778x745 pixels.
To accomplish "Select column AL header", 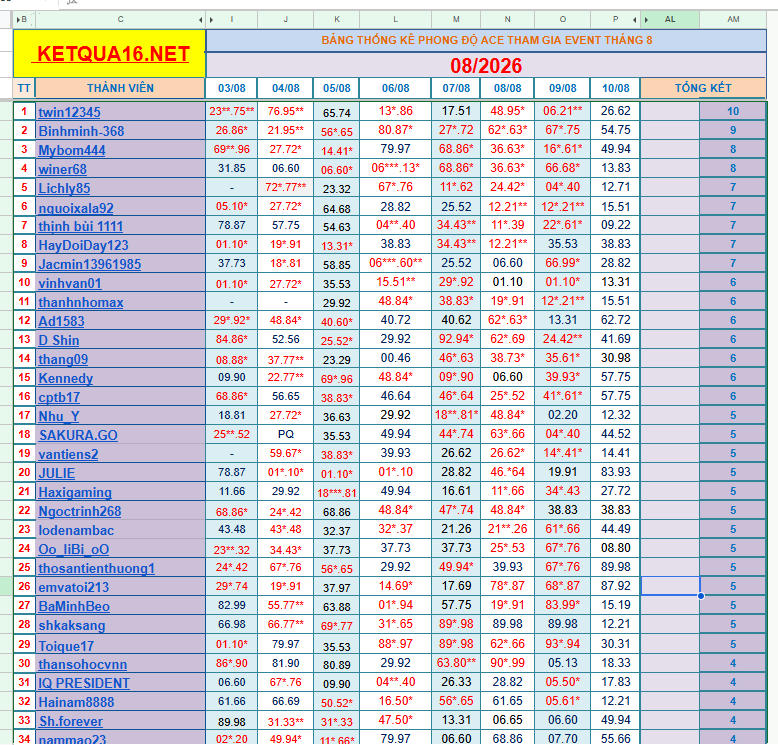I will (x=670, y=19).
